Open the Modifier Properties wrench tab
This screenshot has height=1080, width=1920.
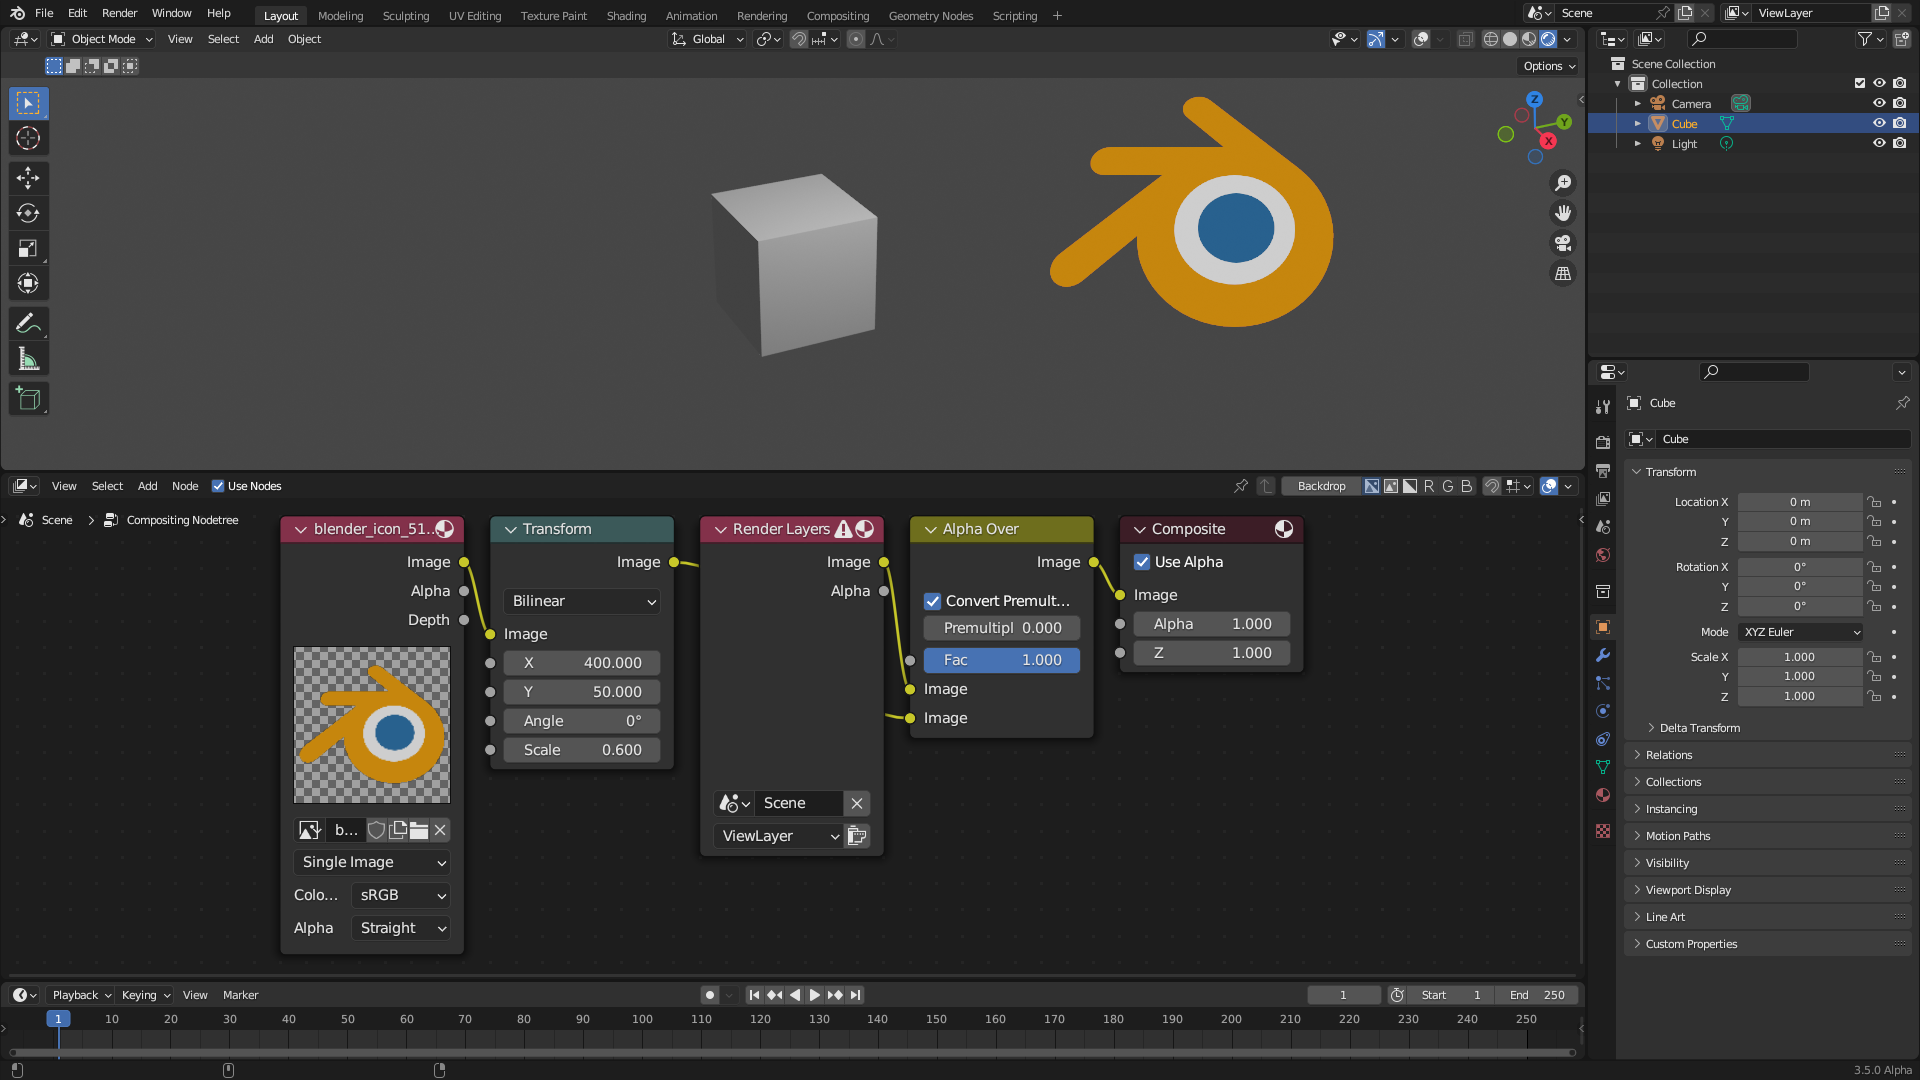pos(1603,654)
